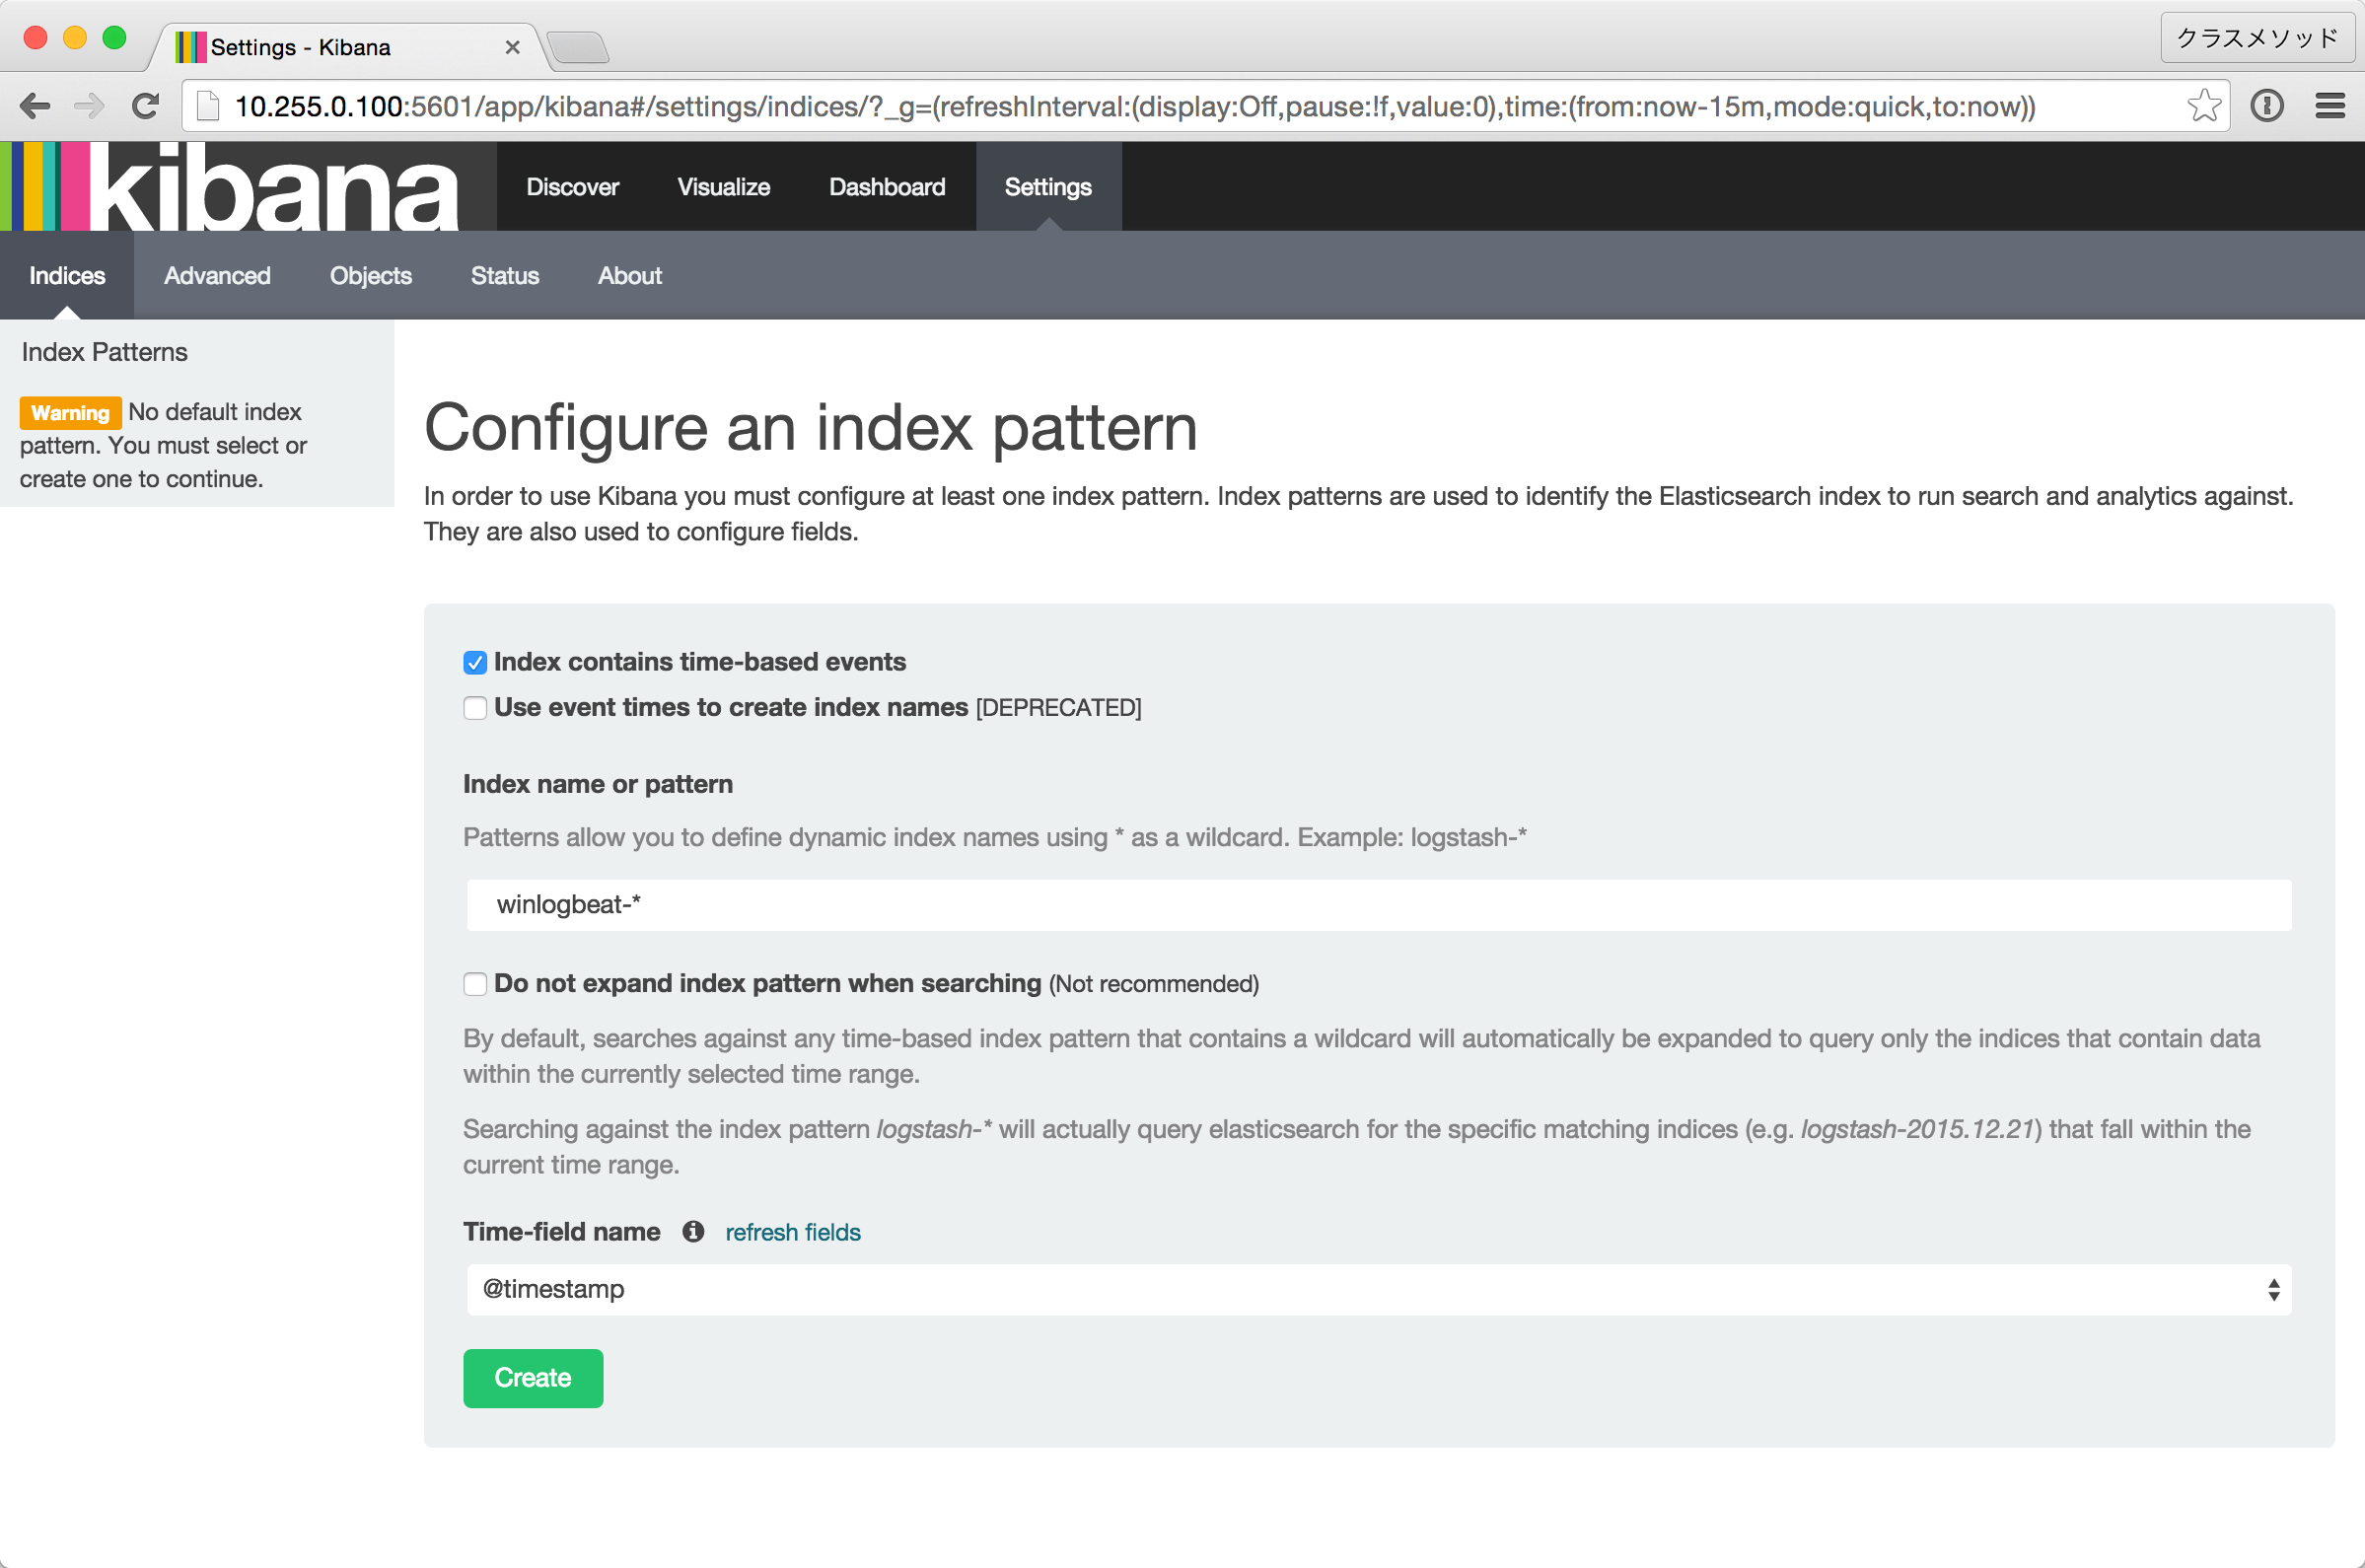Click the browser forward arrow
This screenshot has width=2365, height=1568.
pyautogui.click(x=89, y=106)
